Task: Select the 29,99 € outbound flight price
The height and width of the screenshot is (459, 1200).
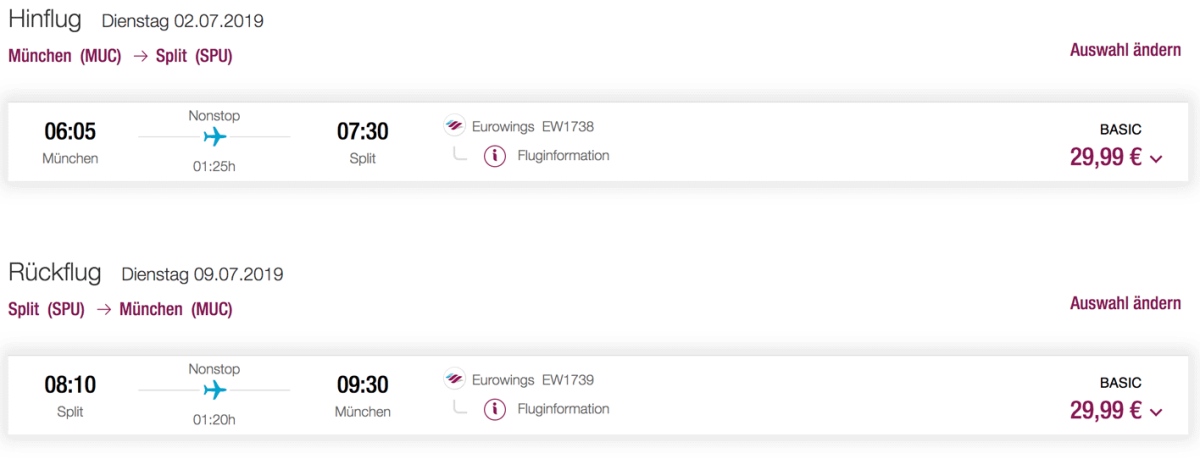Action: (1105, 157)
